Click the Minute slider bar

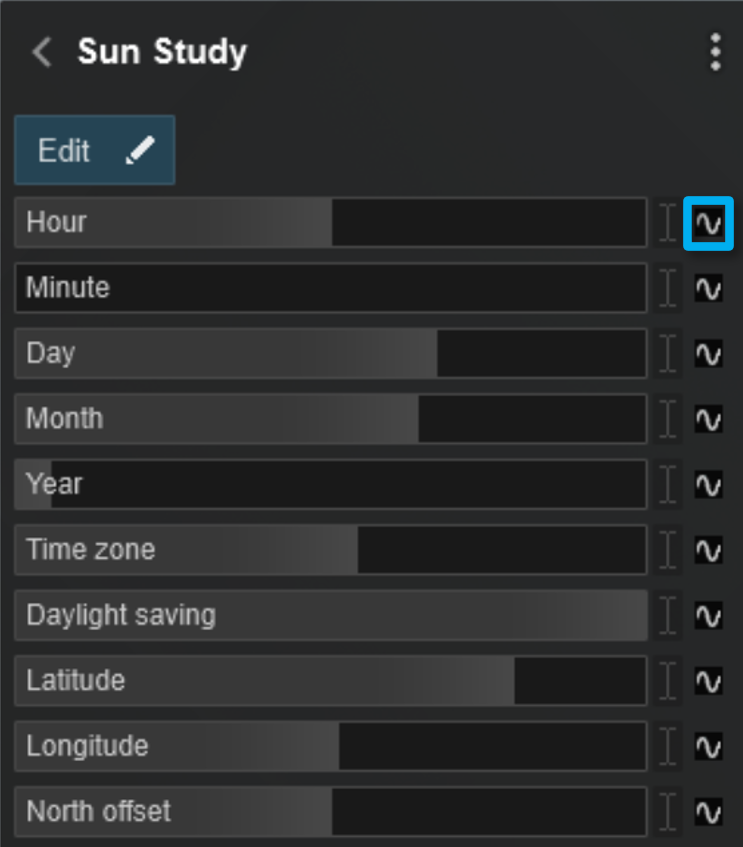point(330,288)
